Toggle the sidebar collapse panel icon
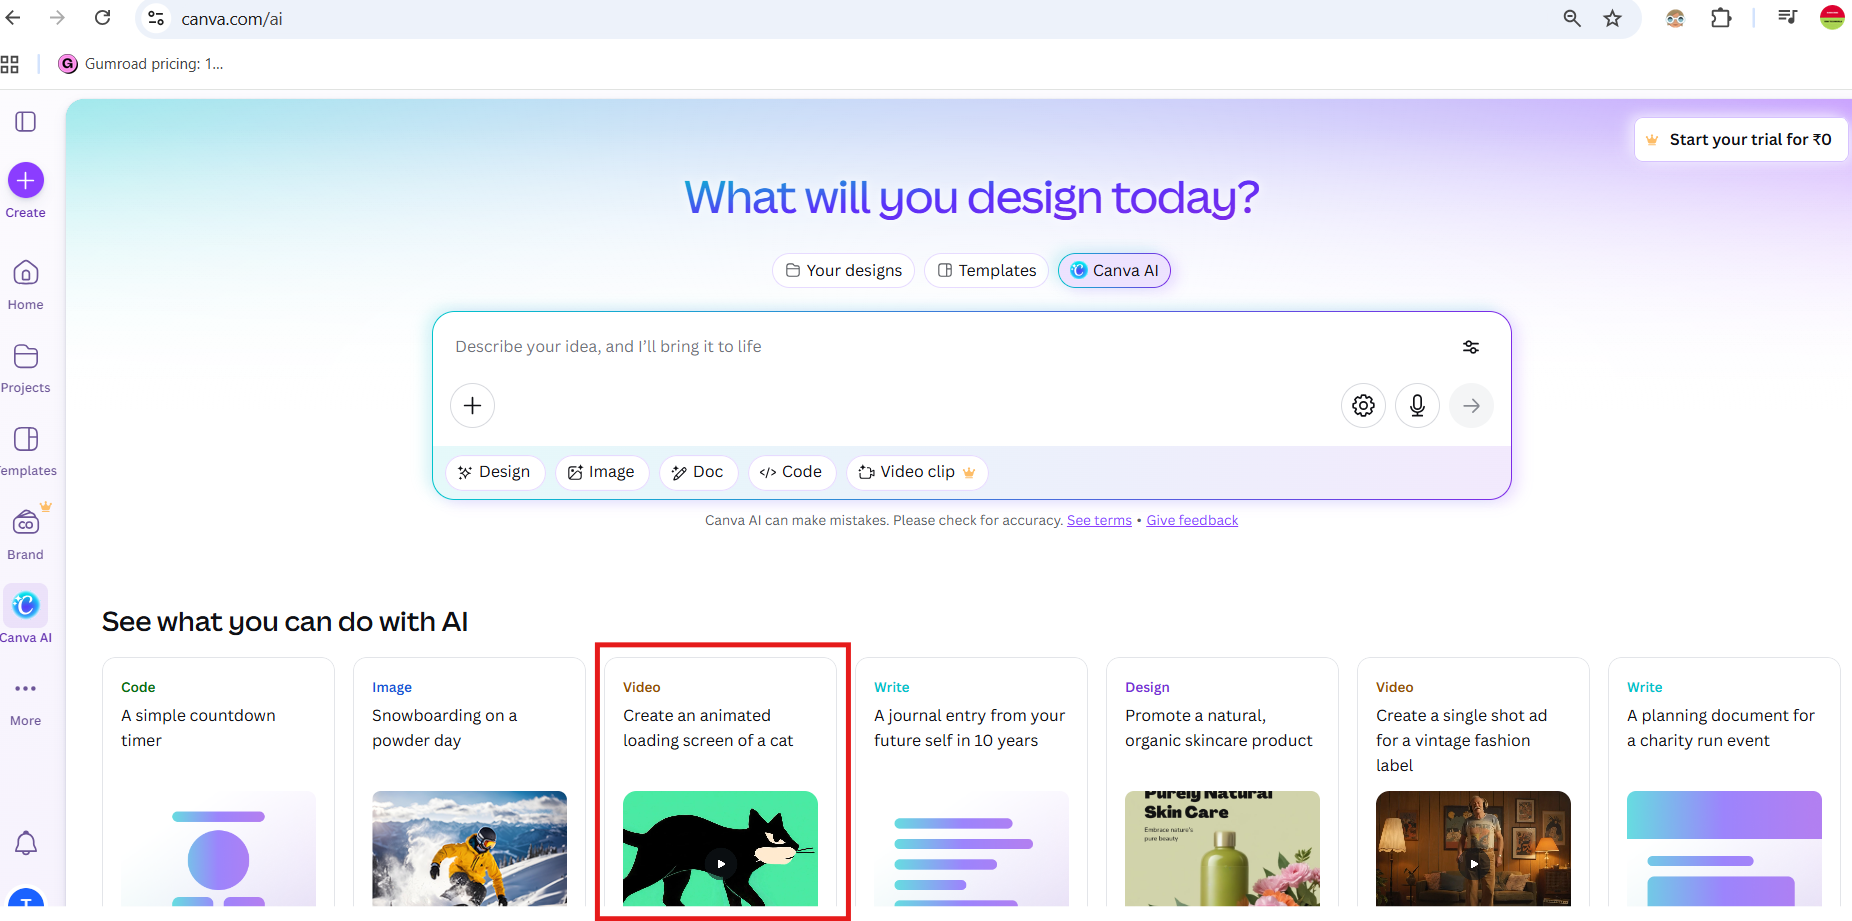This screenshot has height=921, width=1852. click(x=26, y=122)
